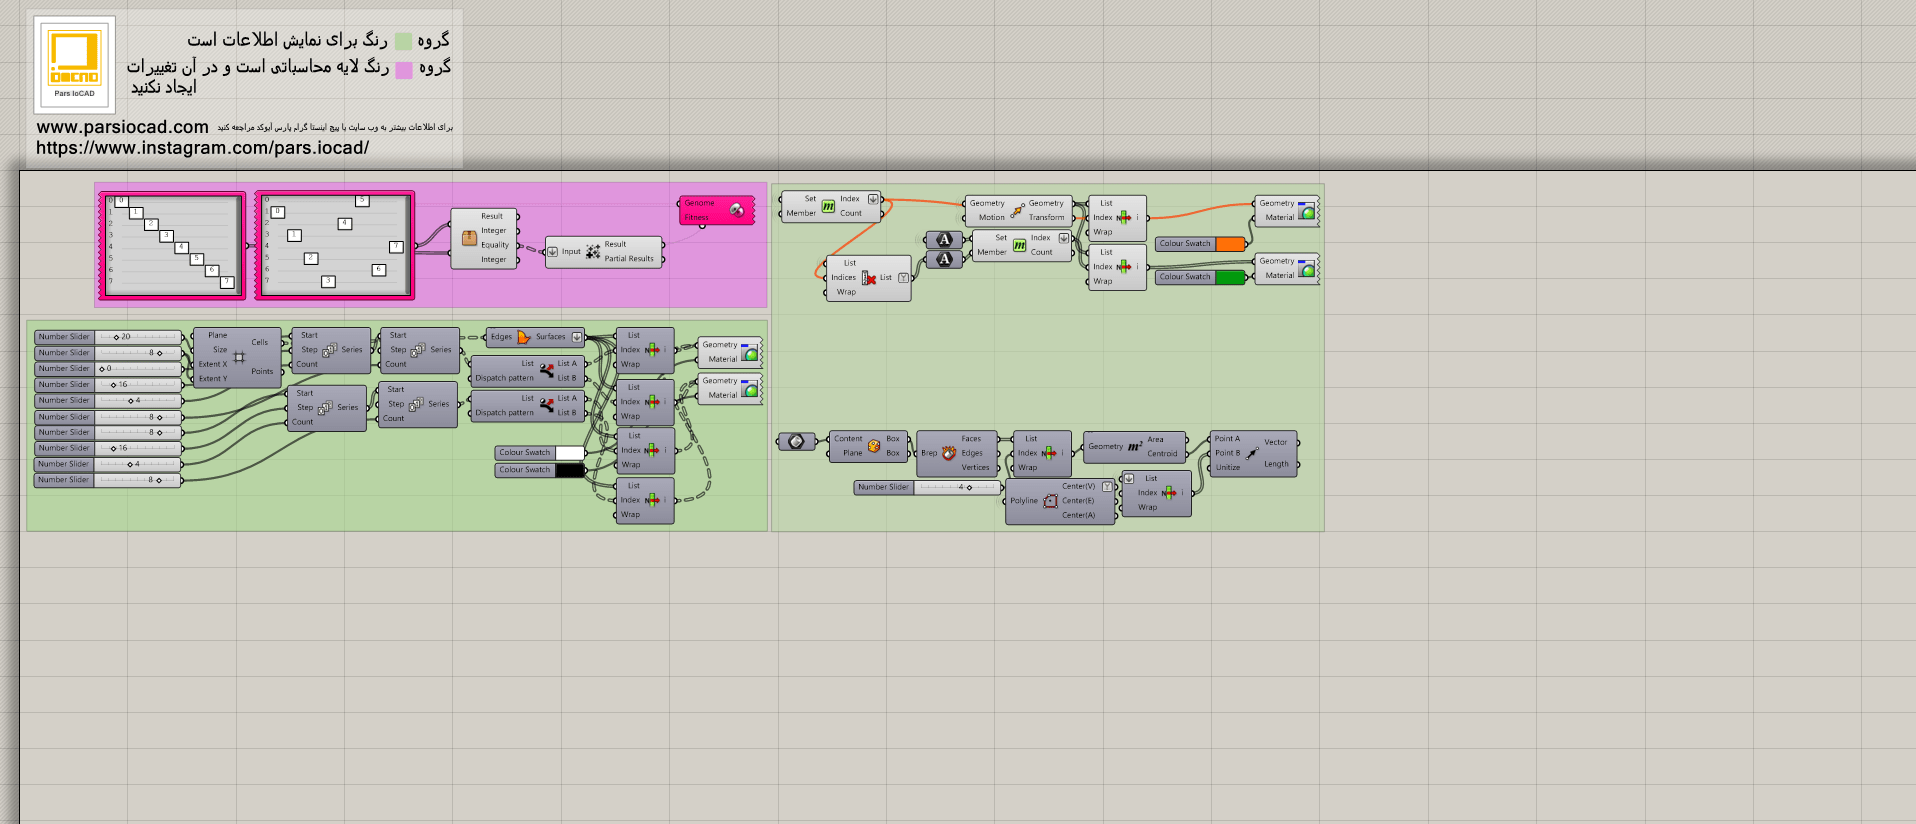Click the Y modifier badge on the Cull Index List output
This screenshot has width=1916, height=824.
[x=903, y=278]
